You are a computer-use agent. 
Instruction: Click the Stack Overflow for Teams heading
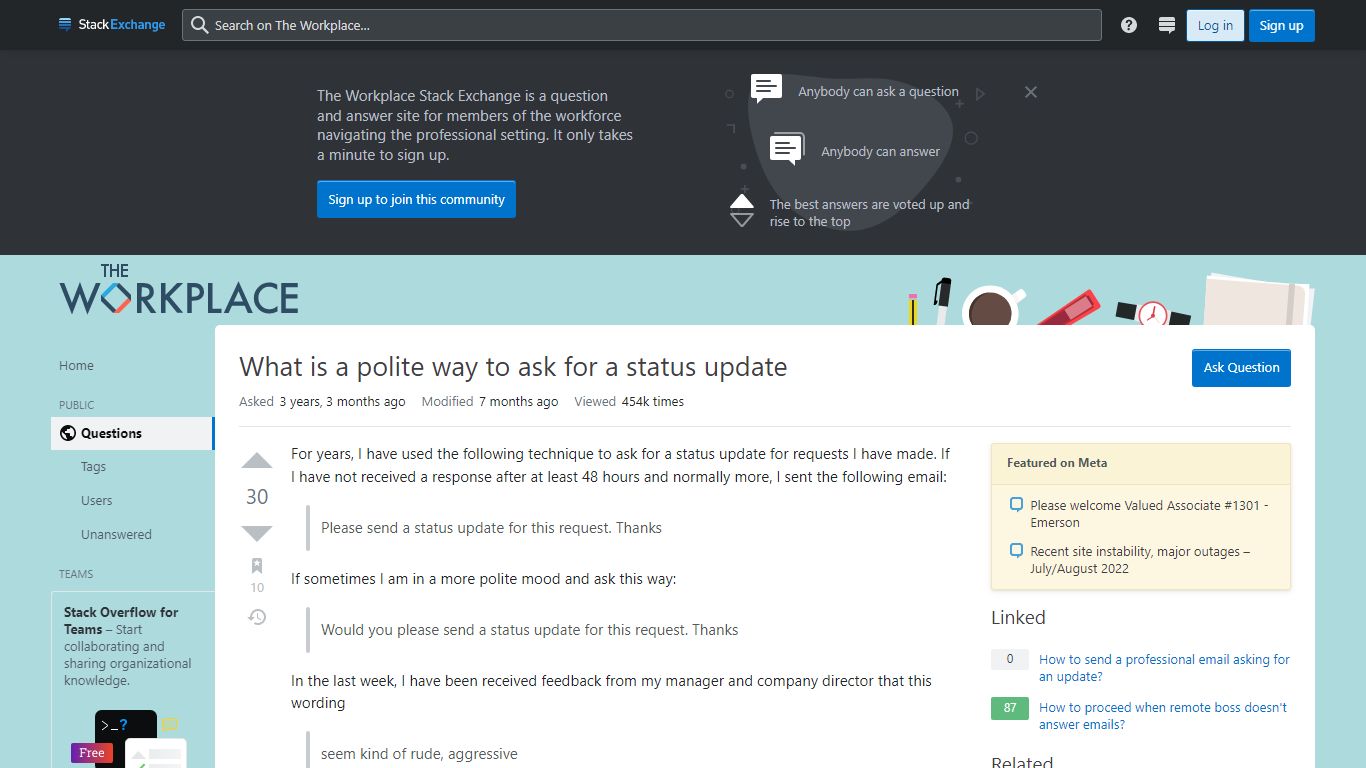pyautogui.click(x=121, y=620)
